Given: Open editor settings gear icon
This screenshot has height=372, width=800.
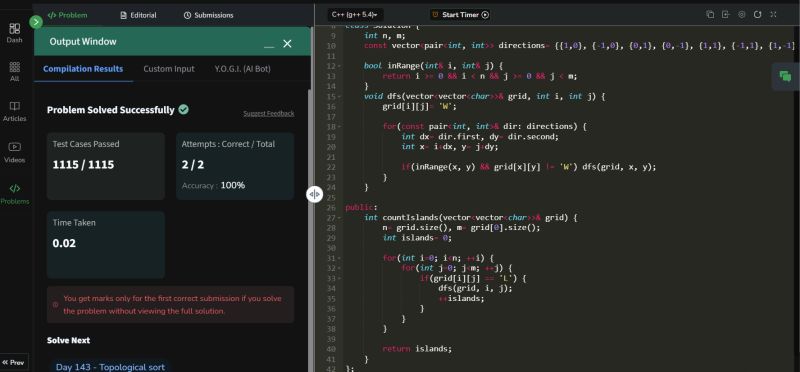Looking at the screenshot, I should click(x=742, y=15).
